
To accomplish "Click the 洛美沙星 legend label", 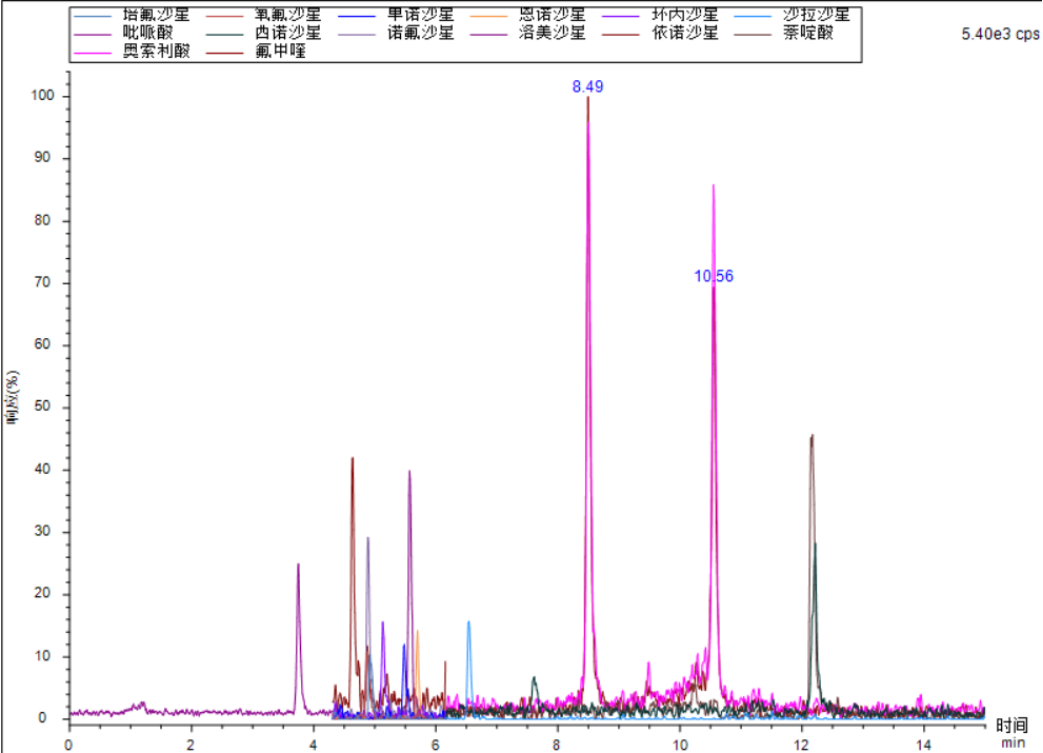I will [x=552, y=33].
